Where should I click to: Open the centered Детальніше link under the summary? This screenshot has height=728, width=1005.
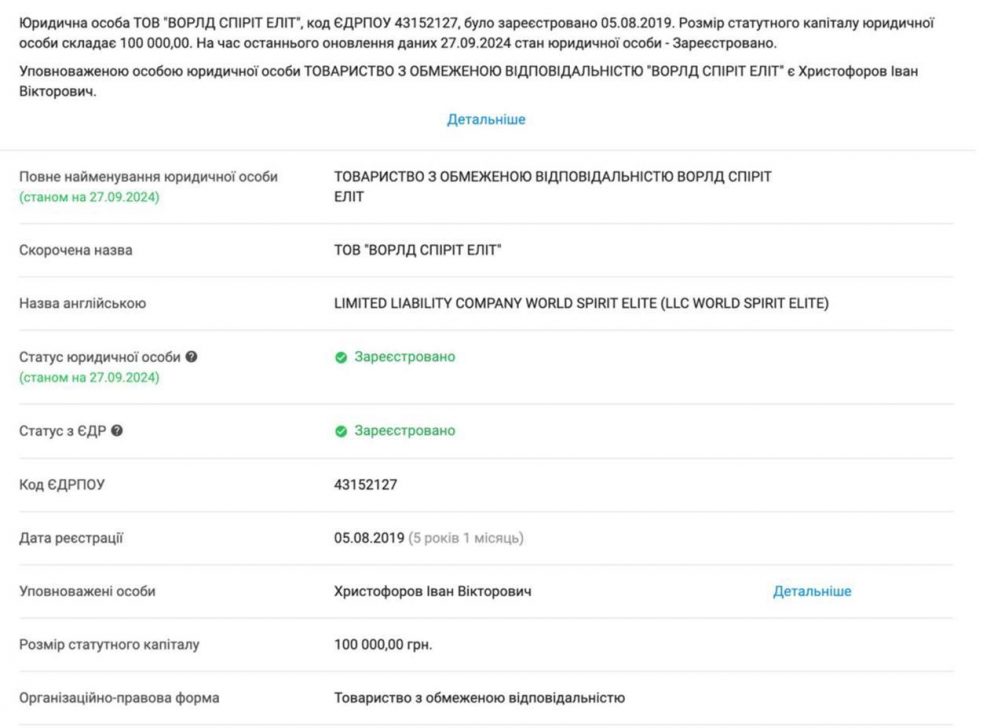tap(486, 119)
